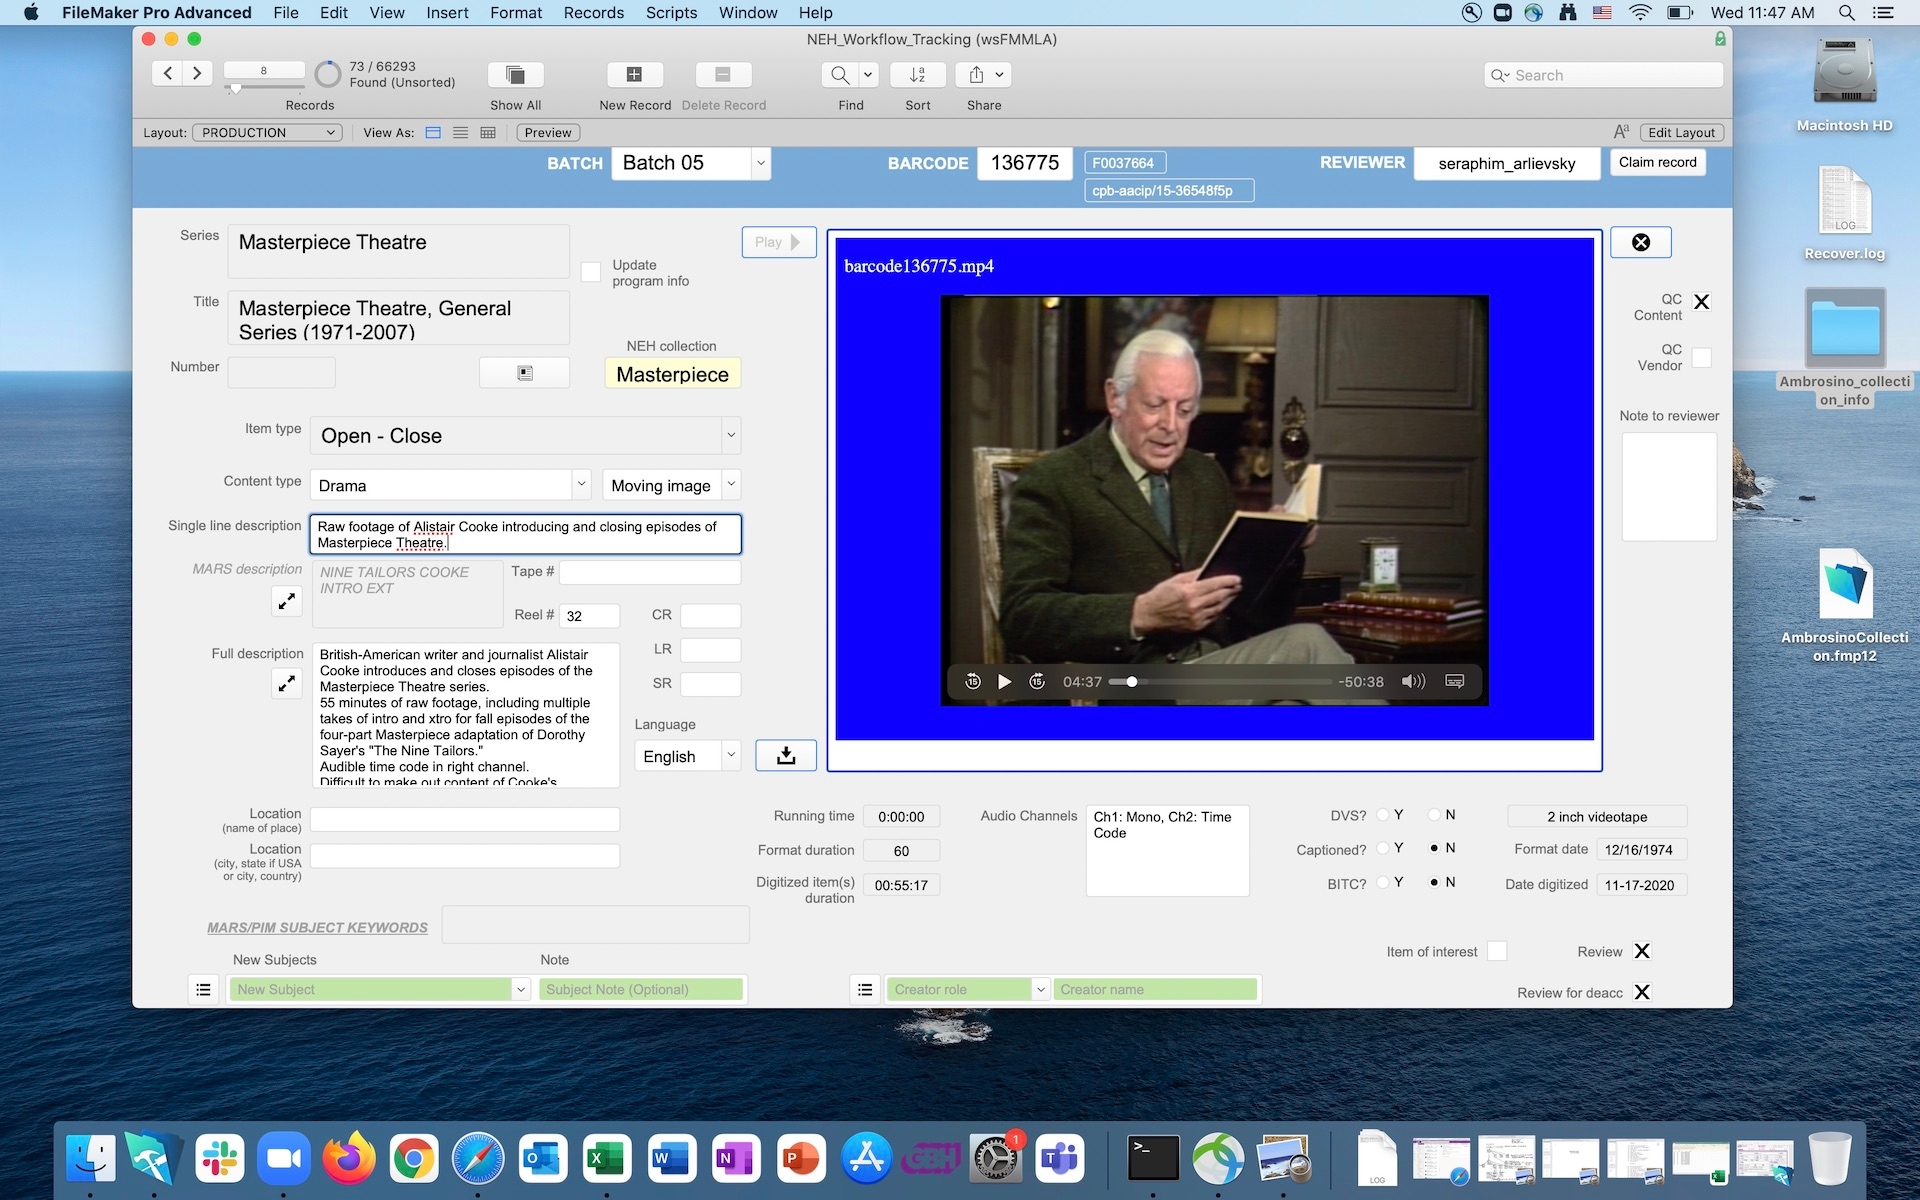Expand the MARS description field icon
Viewport: 1920px width, 1200px height.
tap(287, 601)
